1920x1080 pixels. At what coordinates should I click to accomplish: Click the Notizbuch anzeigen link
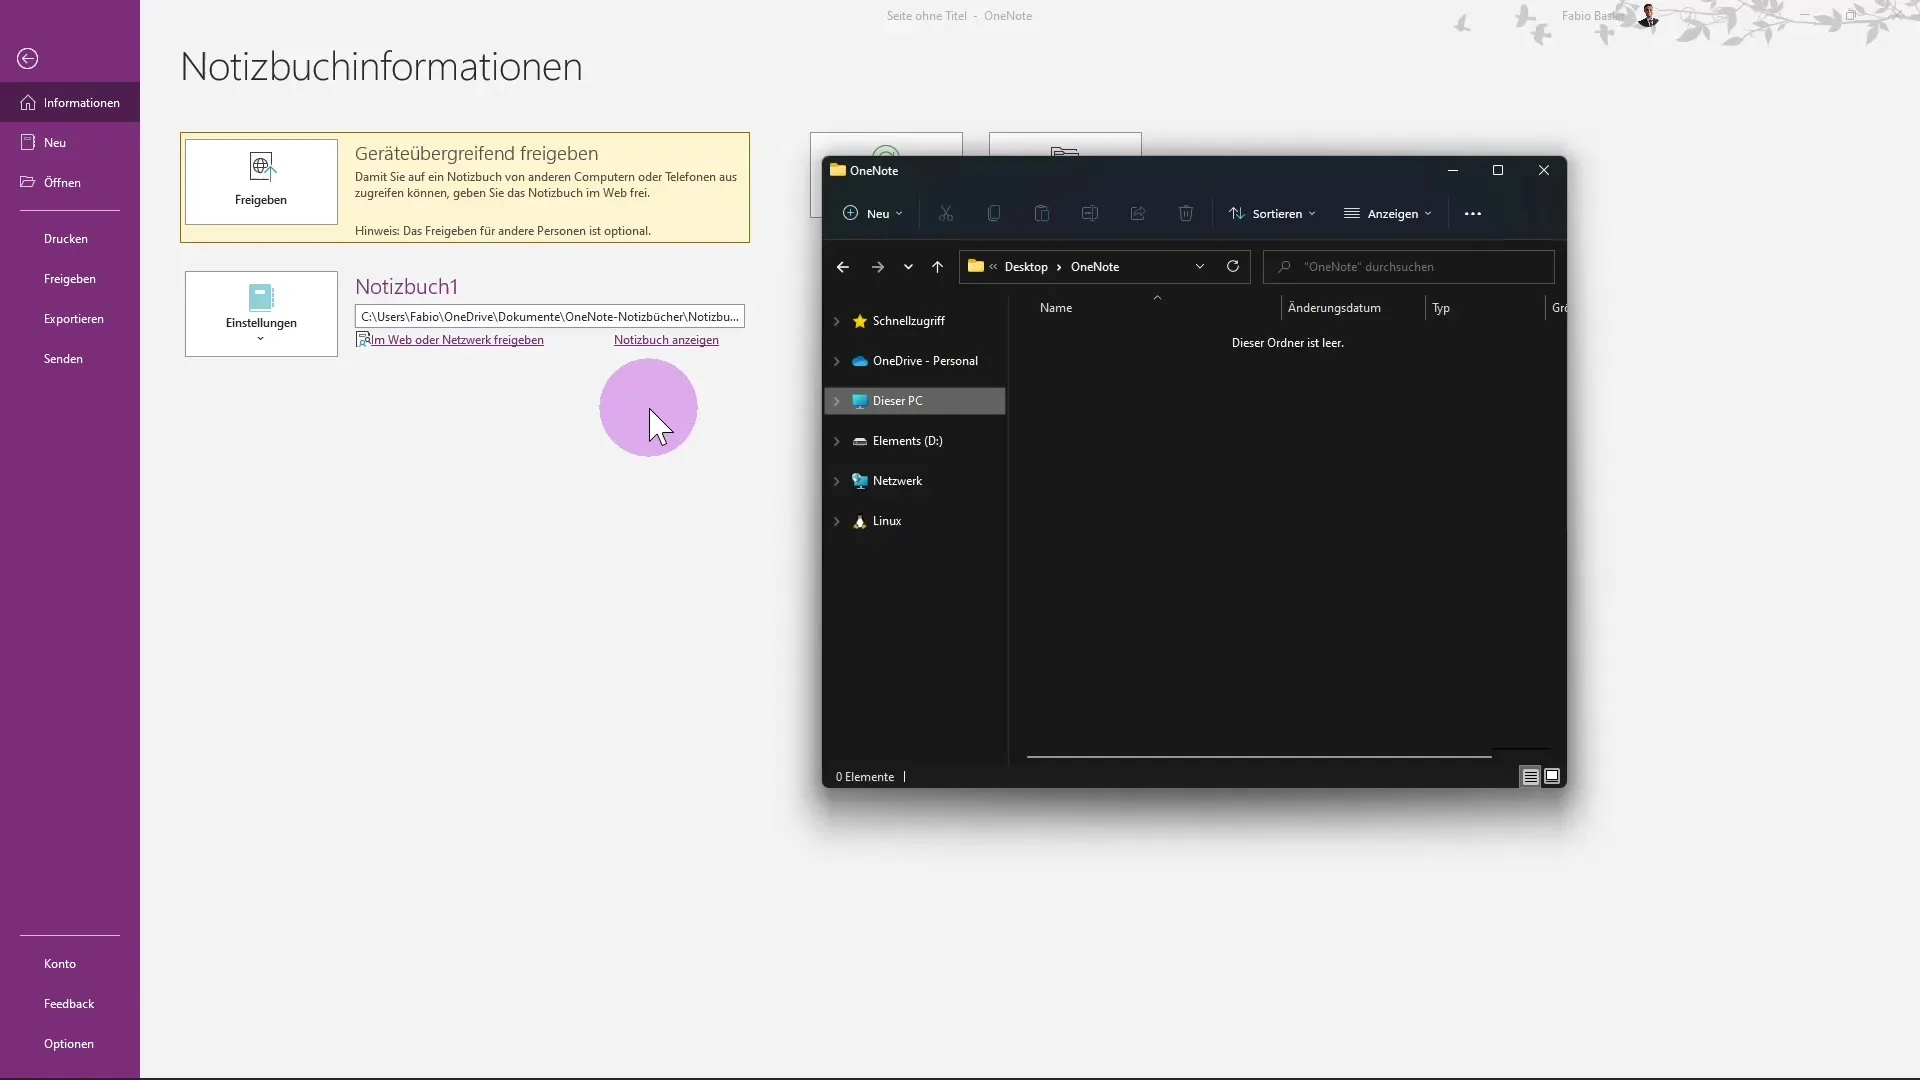tap(666, 340)
